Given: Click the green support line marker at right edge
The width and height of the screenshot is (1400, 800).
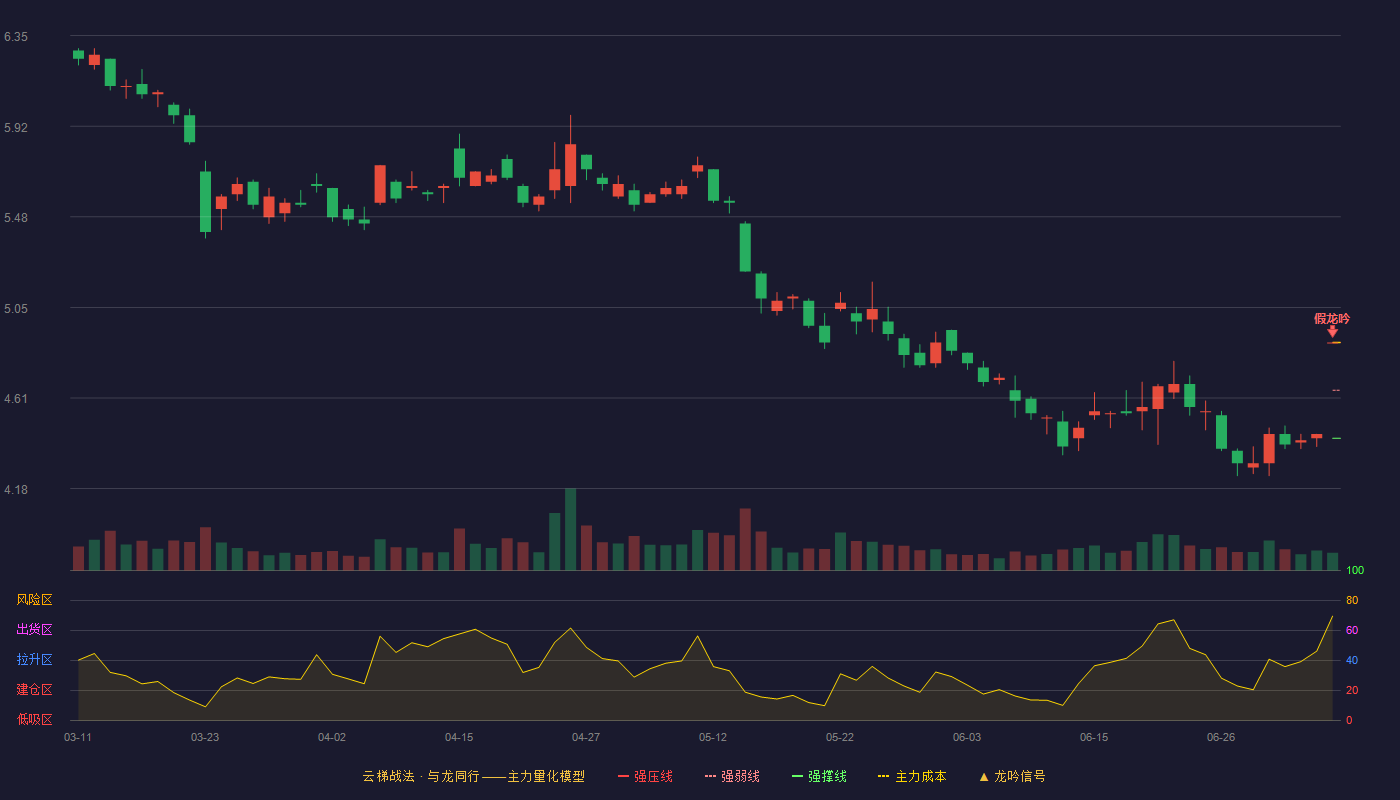Looking at the screenshot, I should [1336, 438].
